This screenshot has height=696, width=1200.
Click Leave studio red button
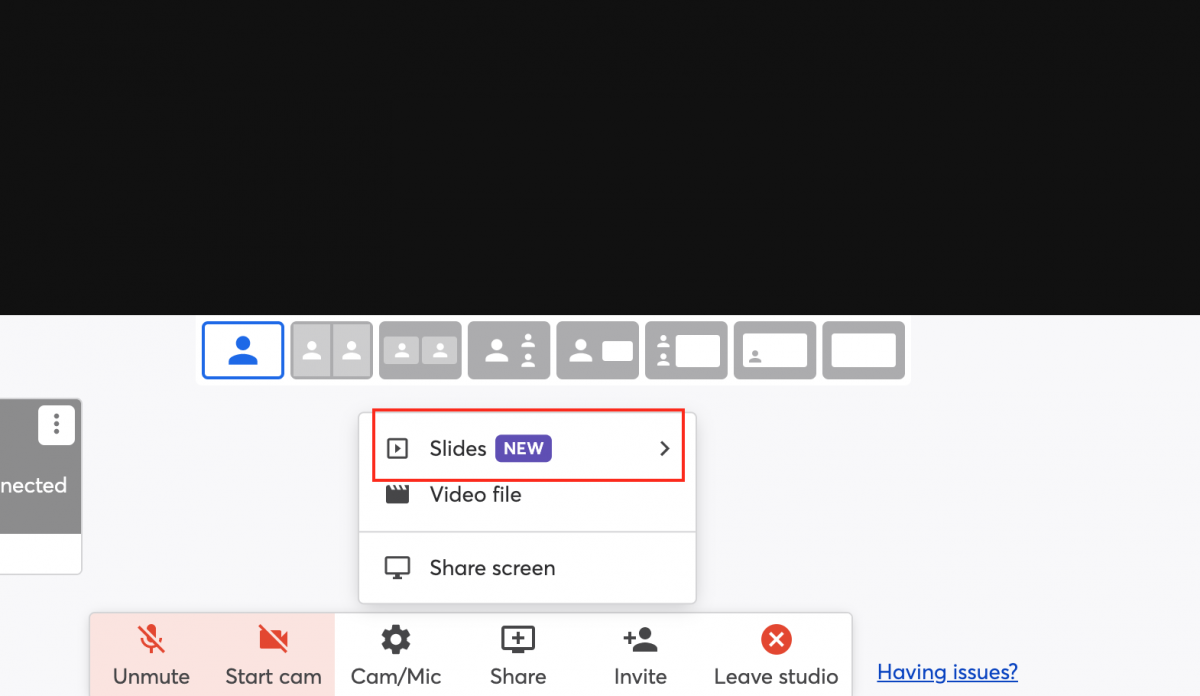[x=776, y=655]
